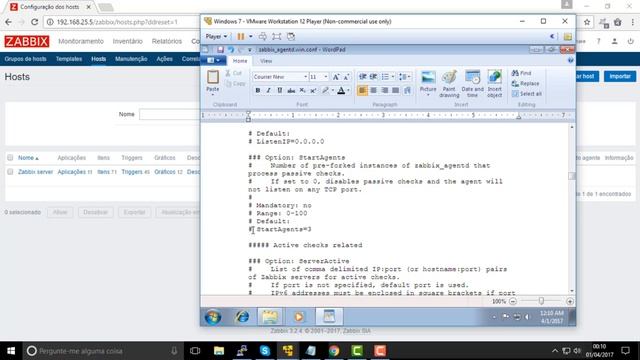The width and height of the screenshot is (640, 360).
Task: Save the document from WordPad quick access
Action: click(220, 49)
